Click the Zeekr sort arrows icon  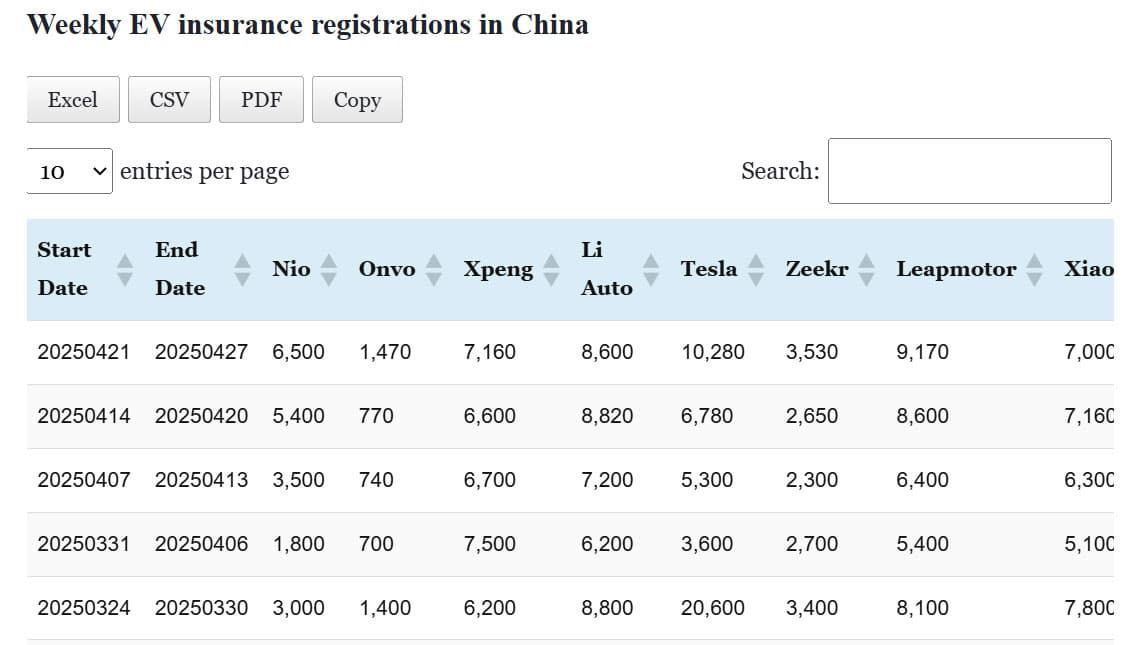(x=867, y=269)
